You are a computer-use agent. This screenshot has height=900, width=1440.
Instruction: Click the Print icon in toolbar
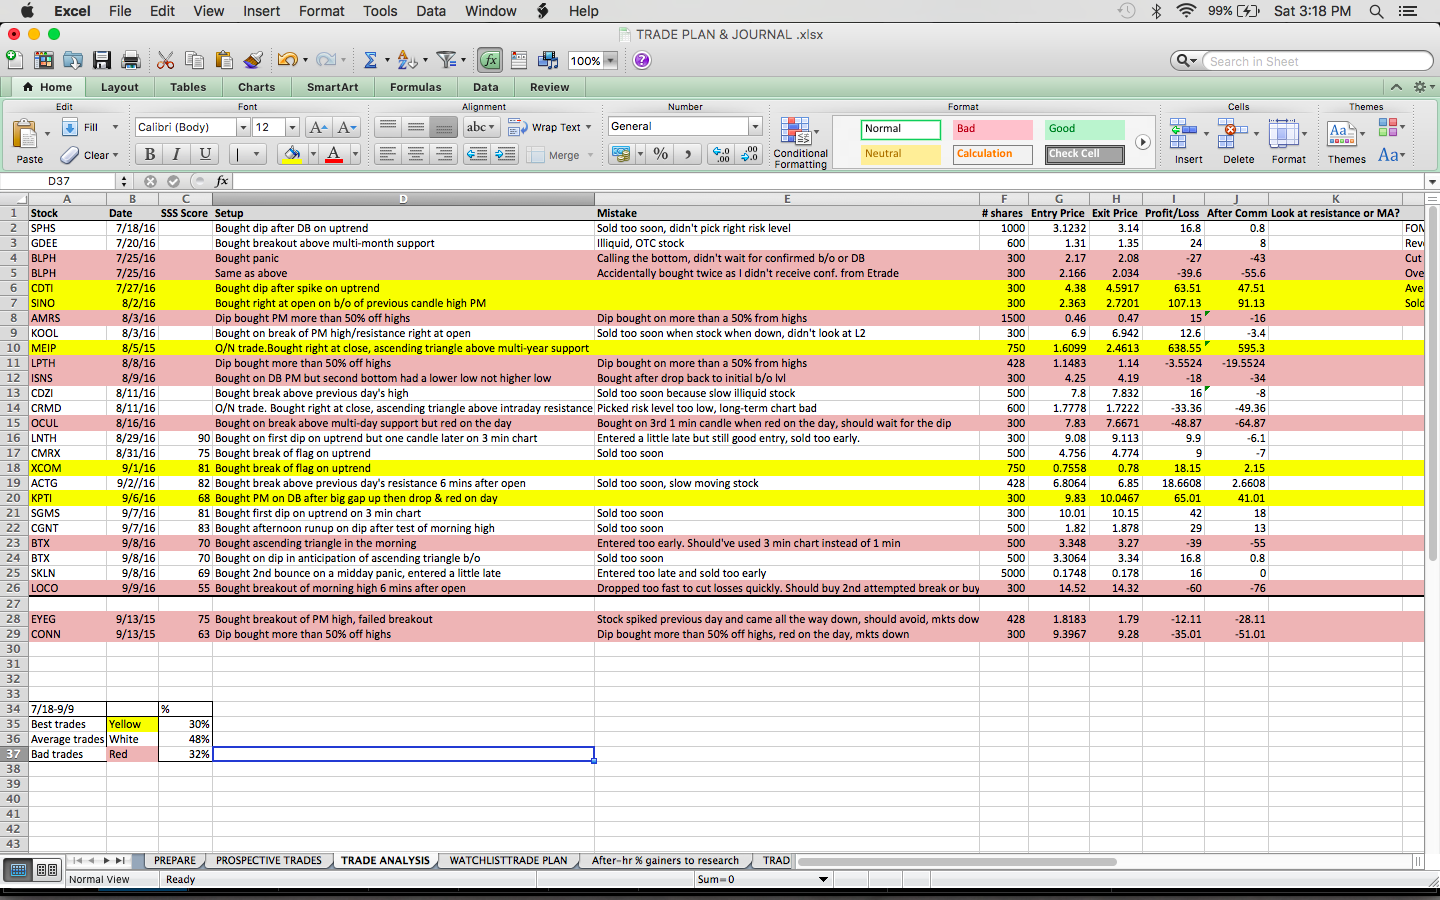click(x=131, y=61)
